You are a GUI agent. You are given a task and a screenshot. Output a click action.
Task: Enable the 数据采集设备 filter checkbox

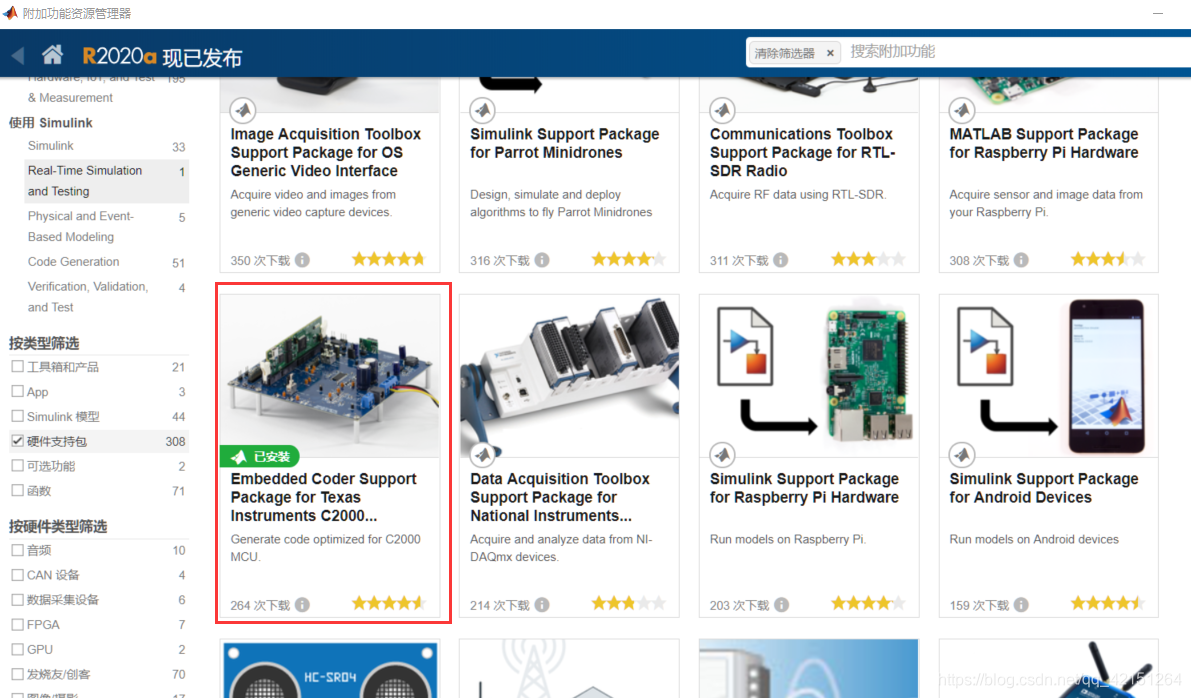[x=17, y=599]
